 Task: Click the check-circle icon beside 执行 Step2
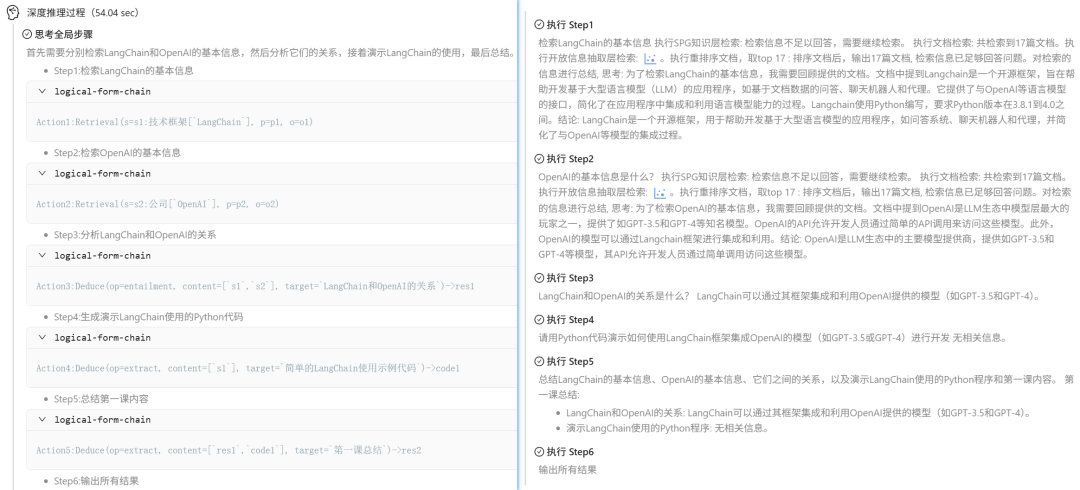coord(539,159)
